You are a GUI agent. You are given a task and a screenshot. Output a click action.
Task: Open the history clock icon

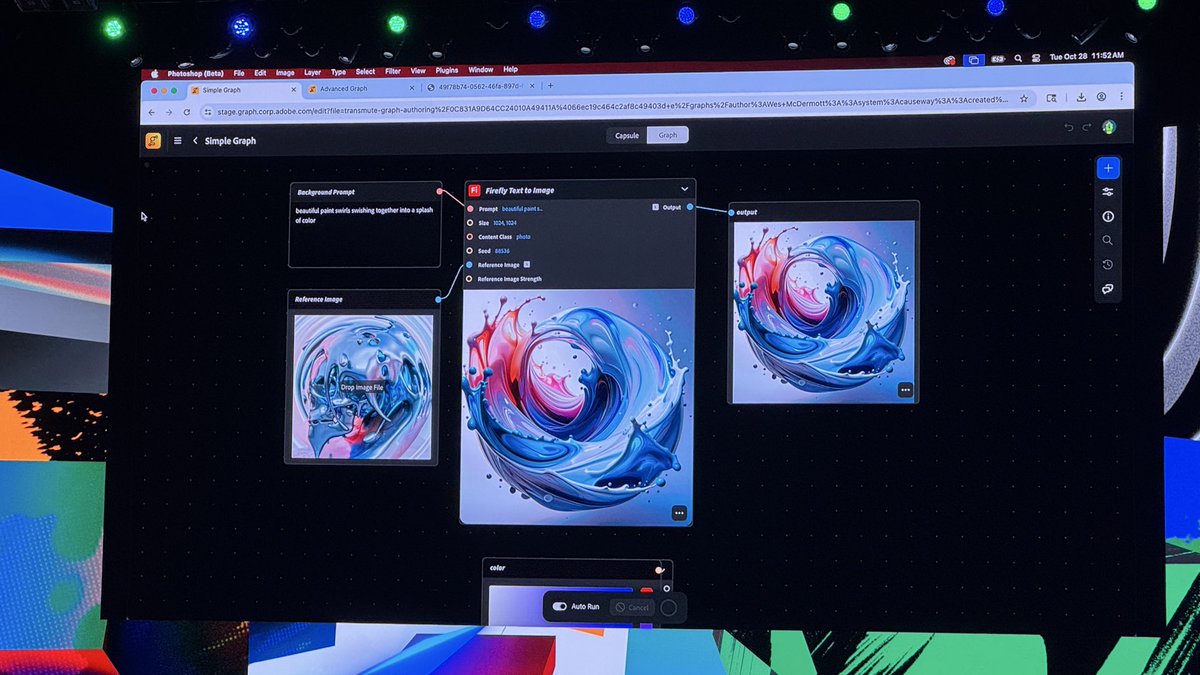tap(1107, 265)
